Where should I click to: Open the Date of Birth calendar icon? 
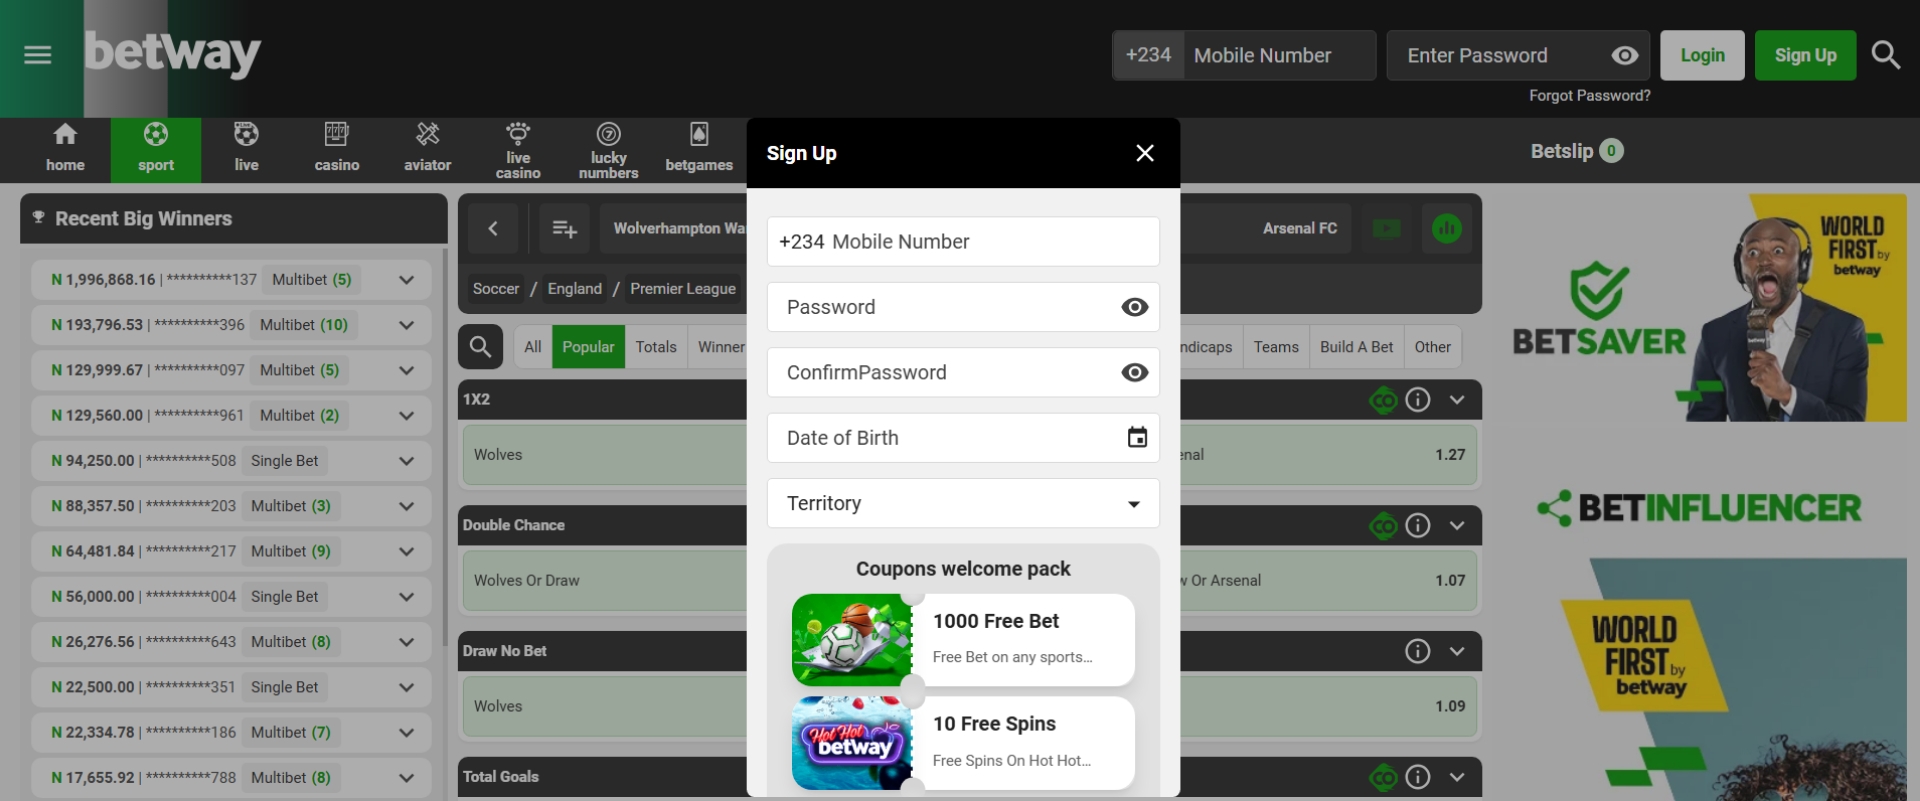(x=1137, y=437)
